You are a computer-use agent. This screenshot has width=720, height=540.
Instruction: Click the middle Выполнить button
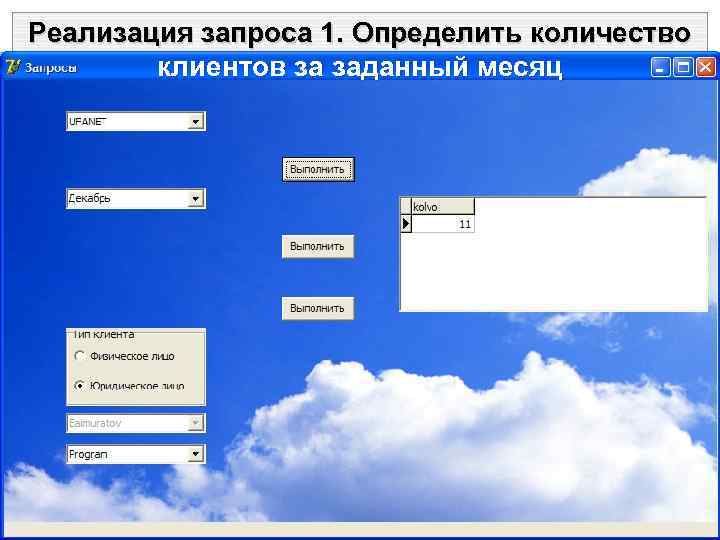pos(318,247)
